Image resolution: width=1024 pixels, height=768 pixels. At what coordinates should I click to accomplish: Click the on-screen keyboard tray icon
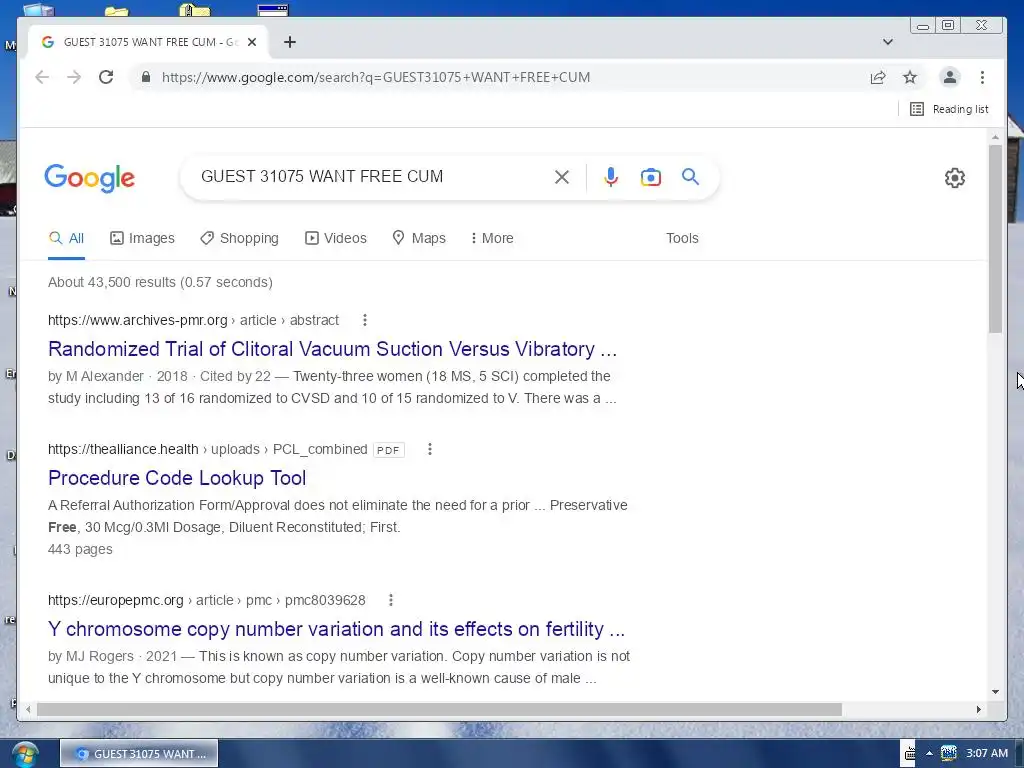910,754
